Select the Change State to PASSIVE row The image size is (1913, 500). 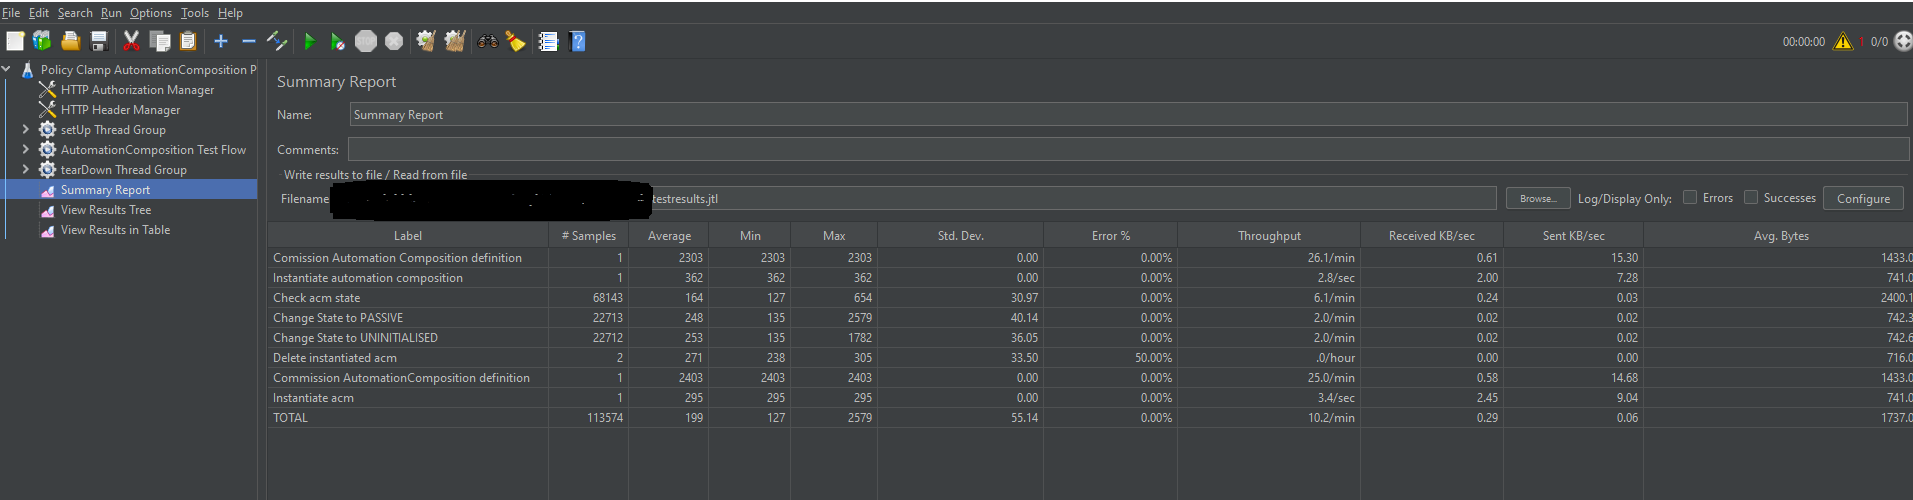pyautogui.click(x=1090, y=317)
